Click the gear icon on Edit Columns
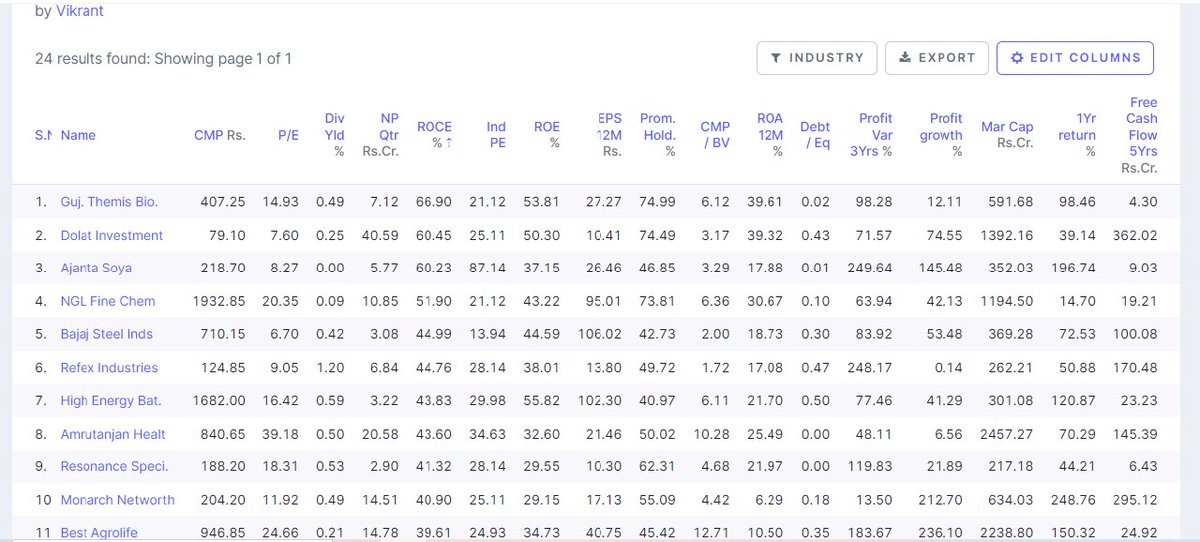This screenshot has width=1200, height=542. coord(1017,58)
